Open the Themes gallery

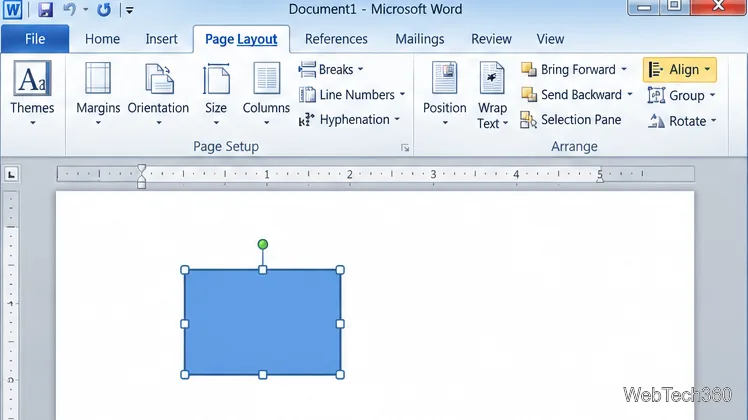click(32, 93)
